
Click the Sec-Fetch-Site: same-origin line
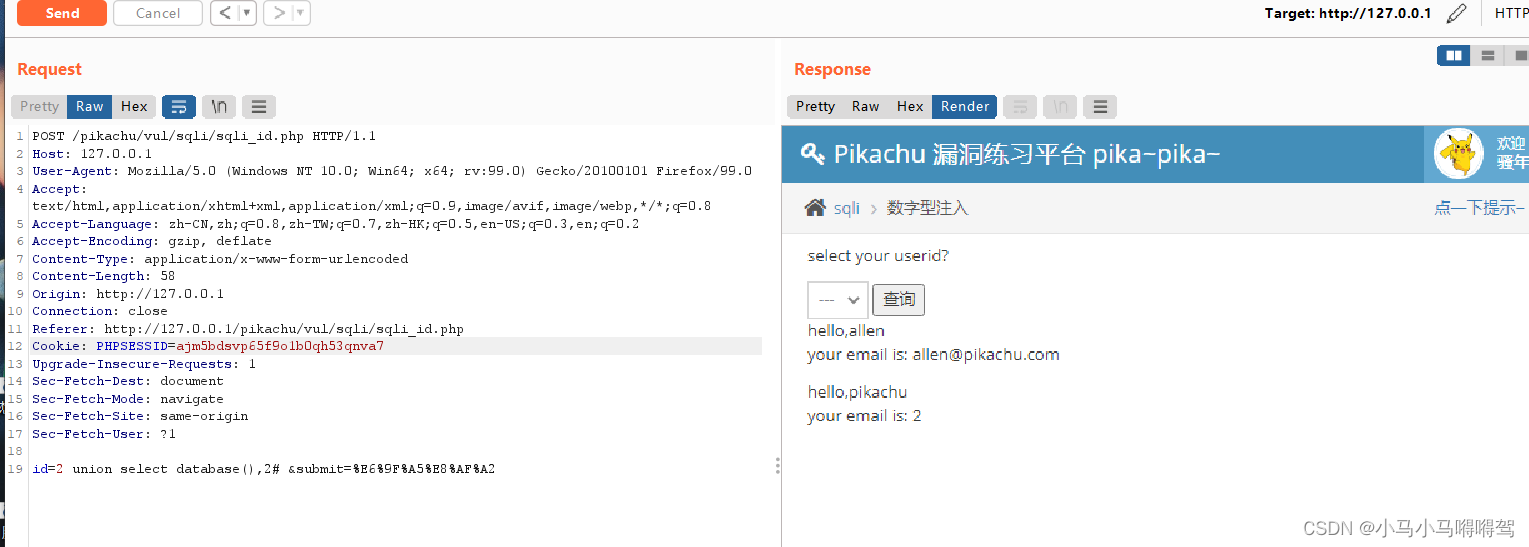click(140, 416)
